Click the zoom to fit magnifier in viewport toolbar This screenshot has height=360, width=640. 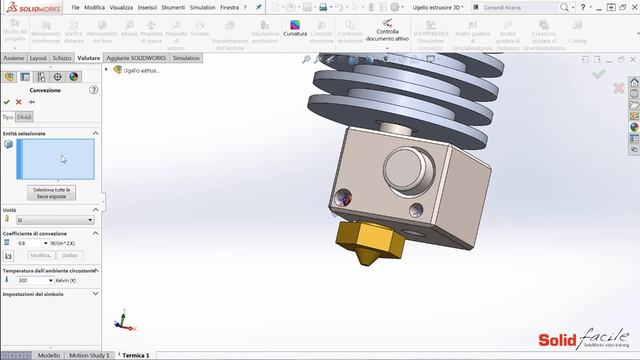click(x=306, y=60)
